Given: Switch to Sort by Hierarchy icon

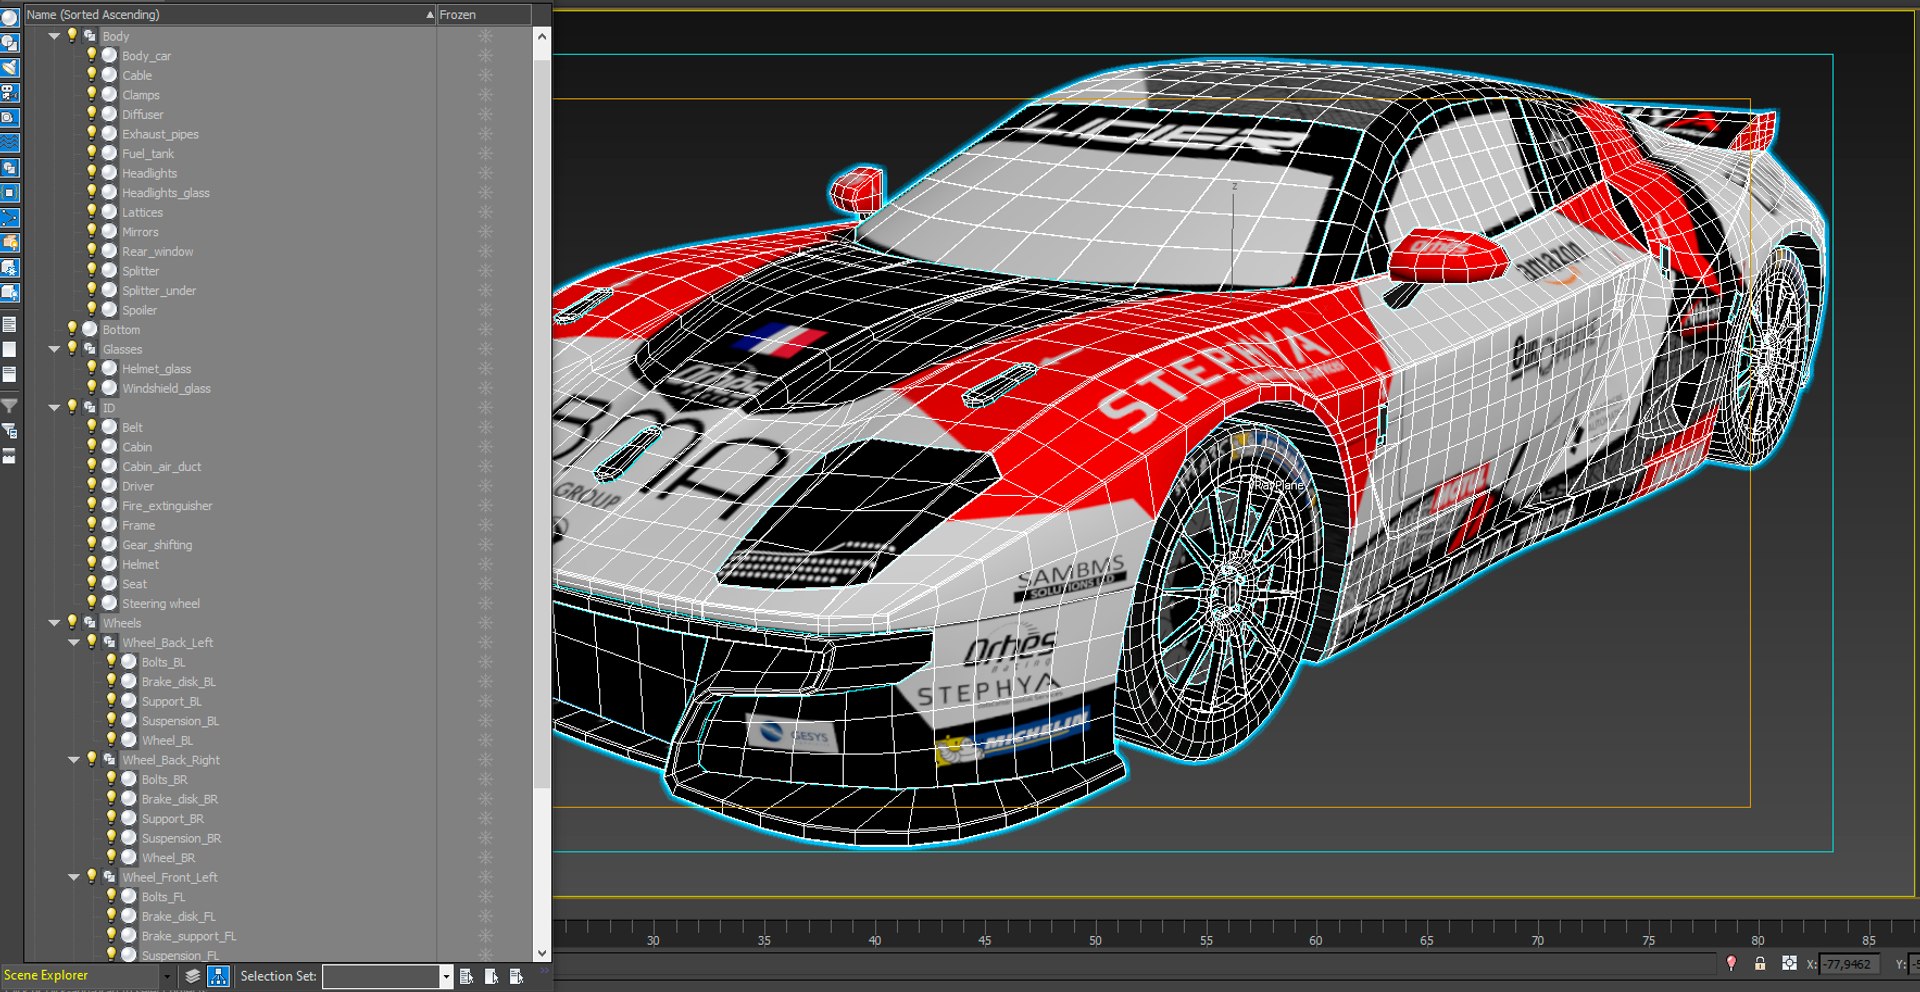Looking at the screenshot, I should point(218,976).
